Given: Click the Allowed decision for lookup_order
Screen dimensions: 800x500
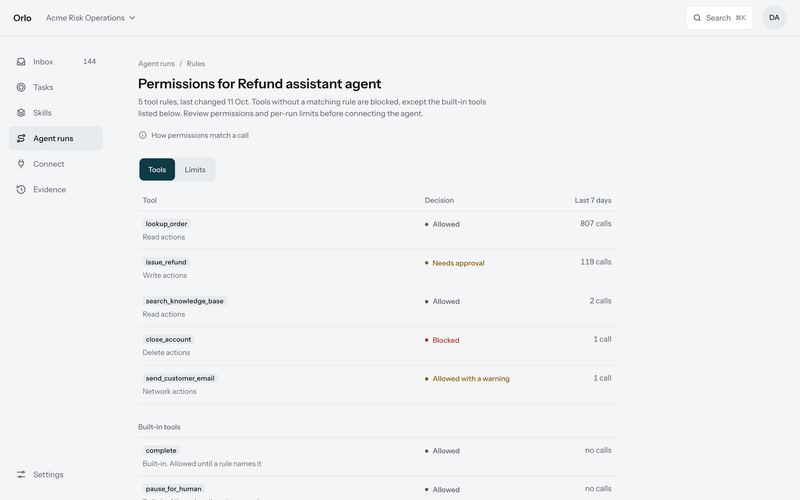Looking at the screenshot, I should [x=442, y=224].
